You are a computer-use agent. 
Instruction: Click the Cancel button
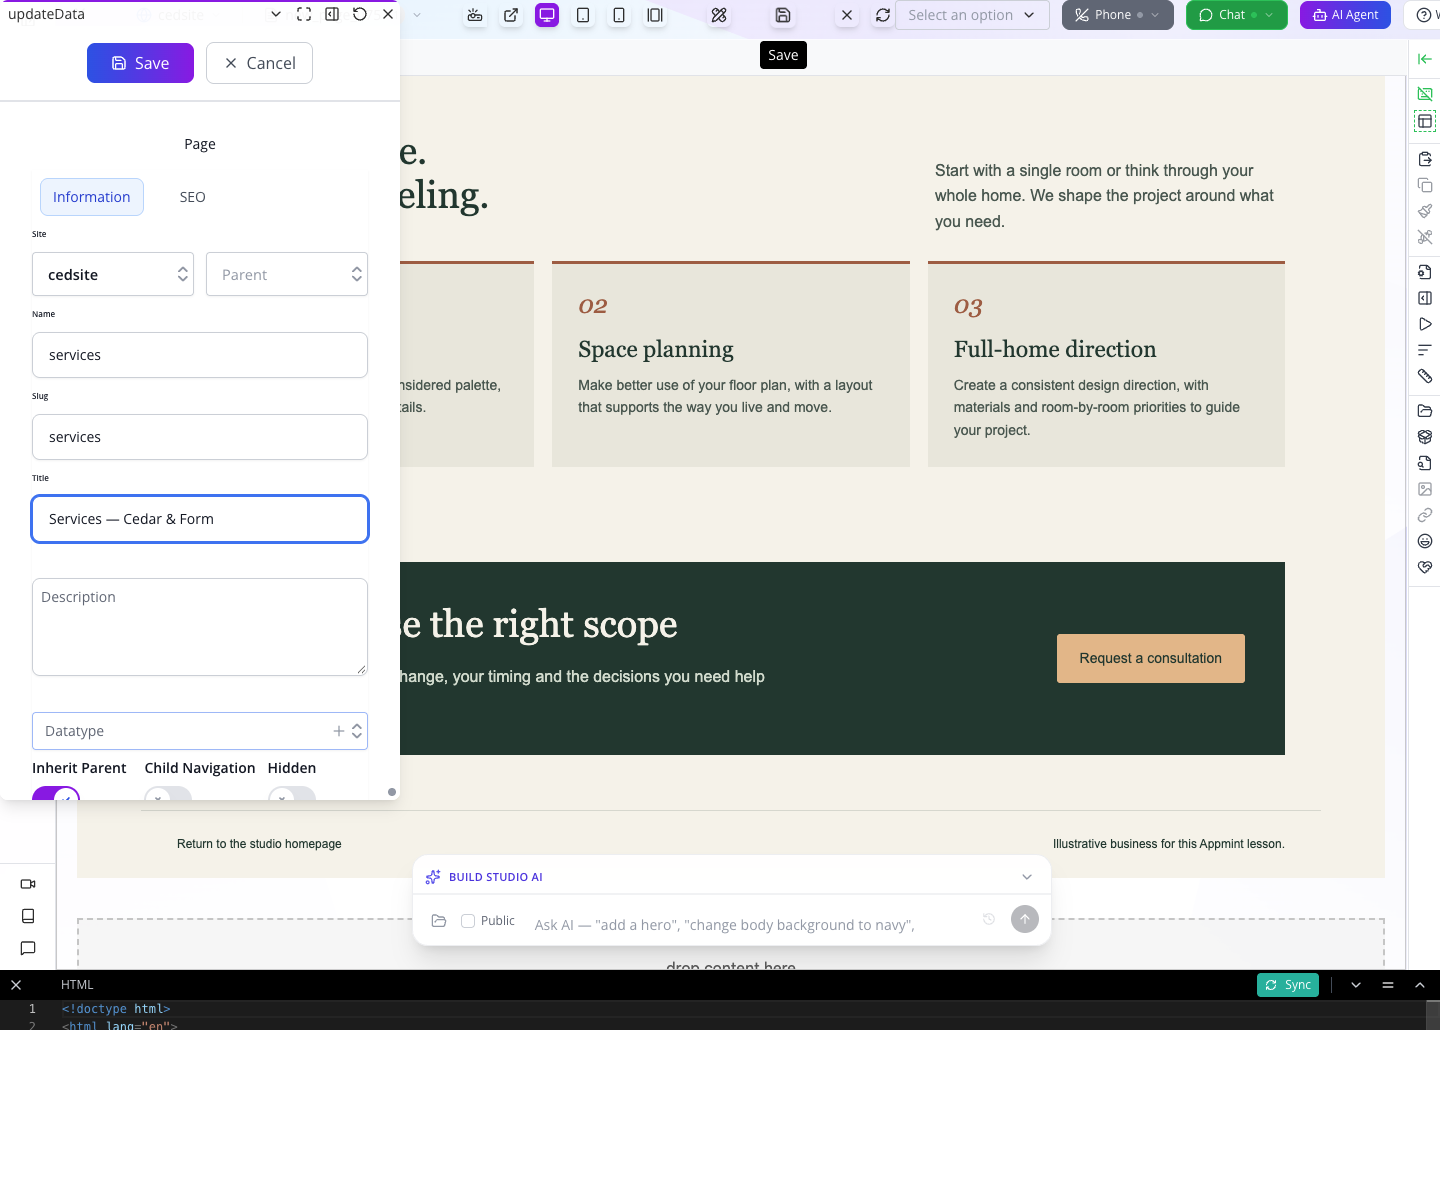tap(259, 63)
